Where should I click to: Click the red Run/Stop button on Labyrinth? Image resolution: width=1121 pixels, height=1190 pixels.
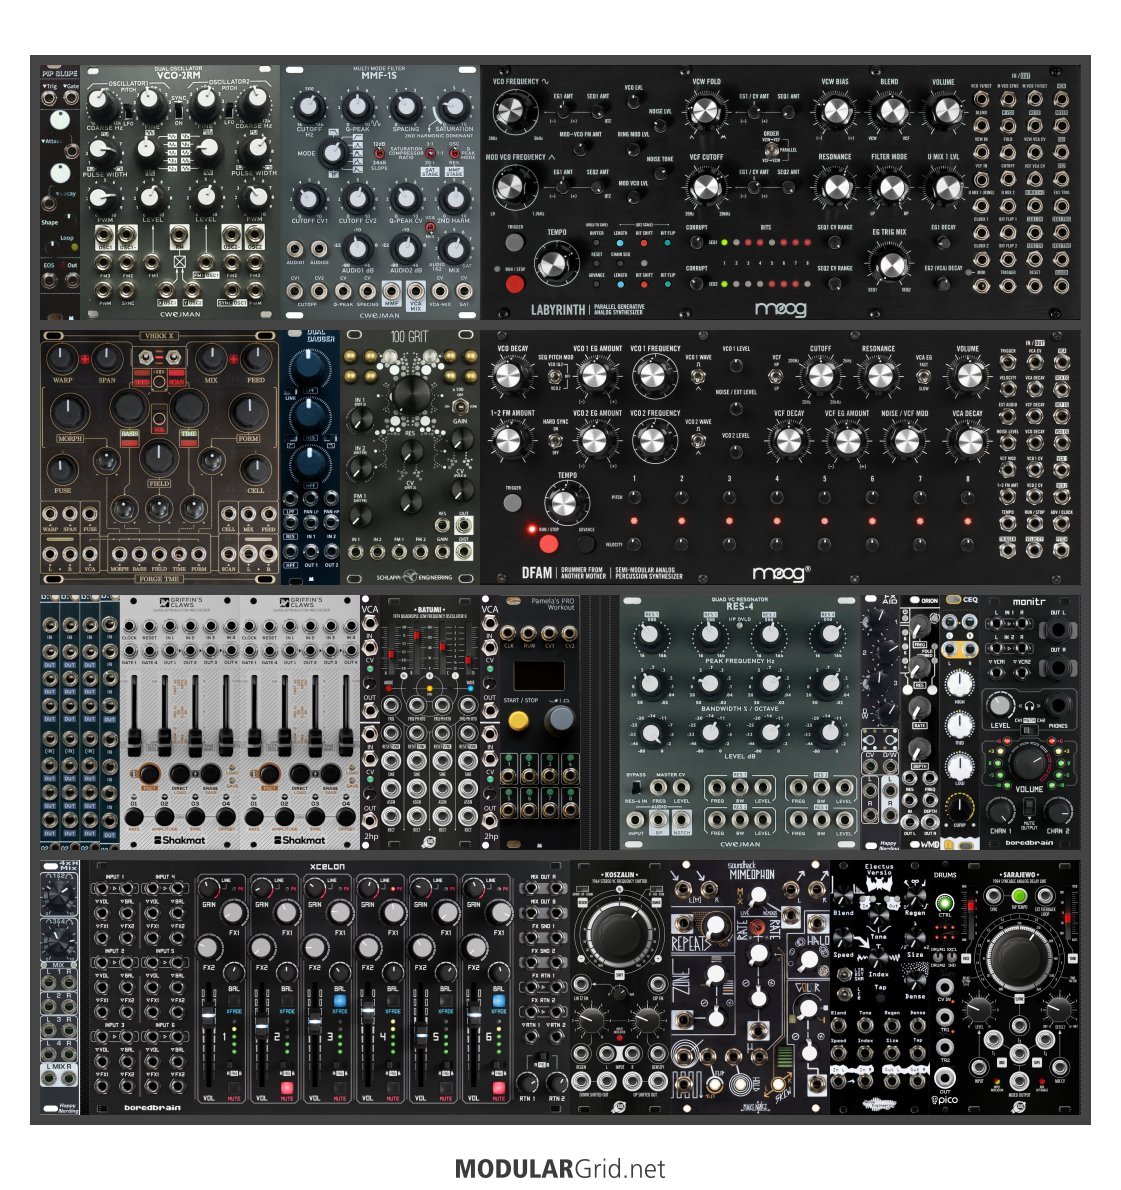tap(515, 284)
